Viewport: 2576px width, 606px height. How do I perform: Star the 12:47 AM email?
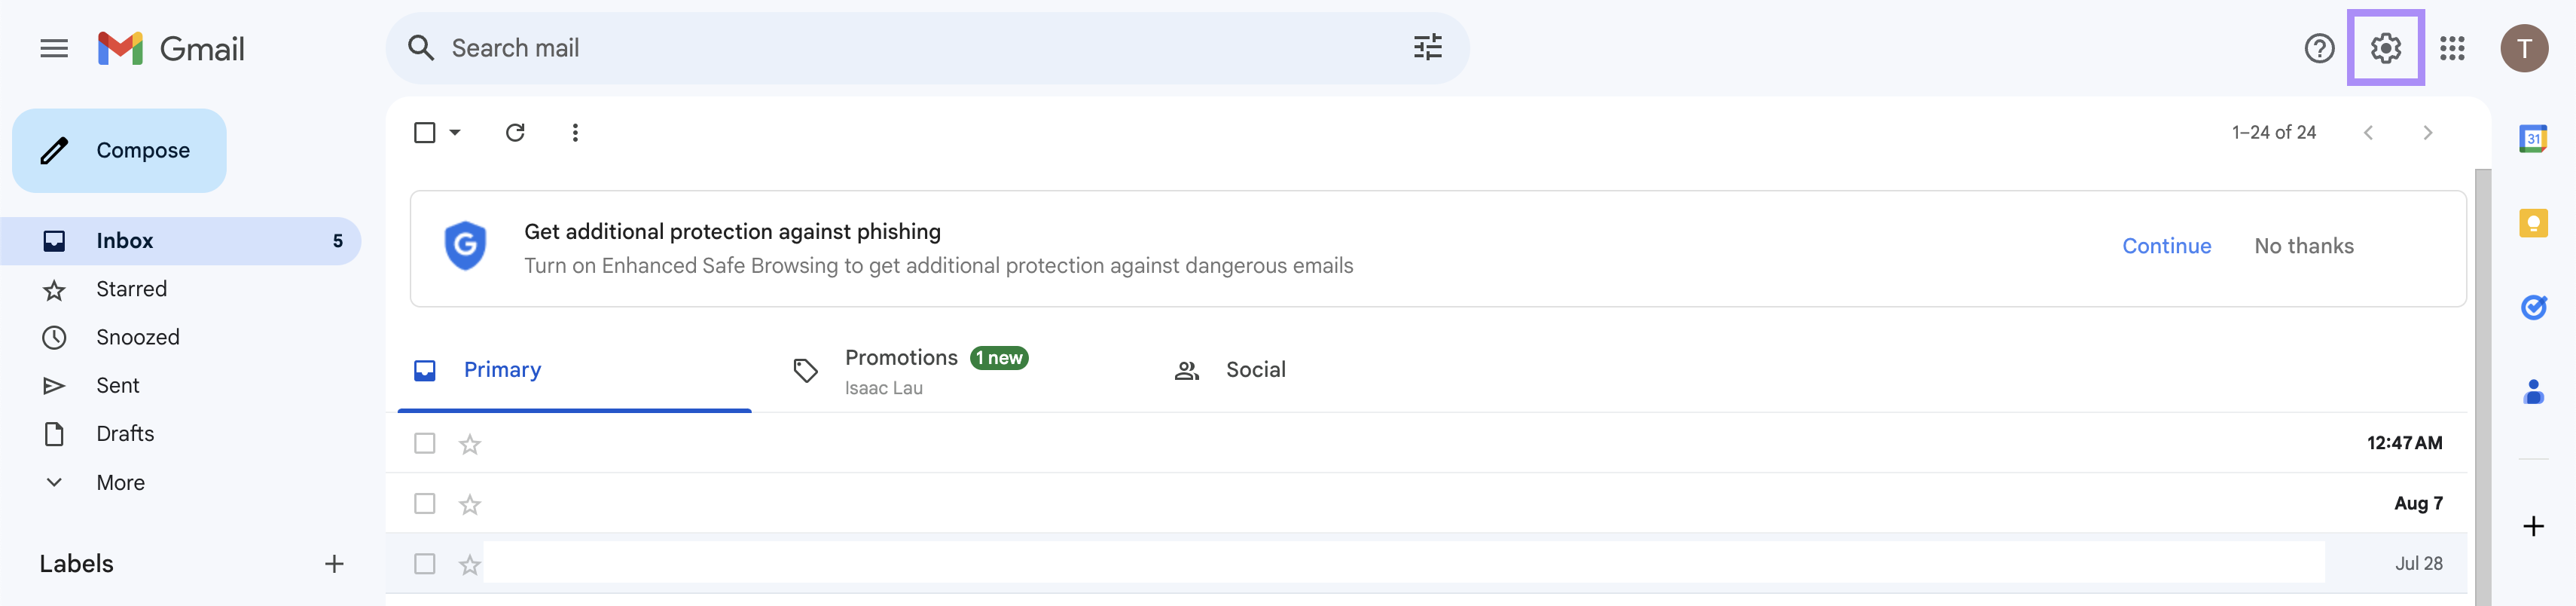tap(470, 444)
